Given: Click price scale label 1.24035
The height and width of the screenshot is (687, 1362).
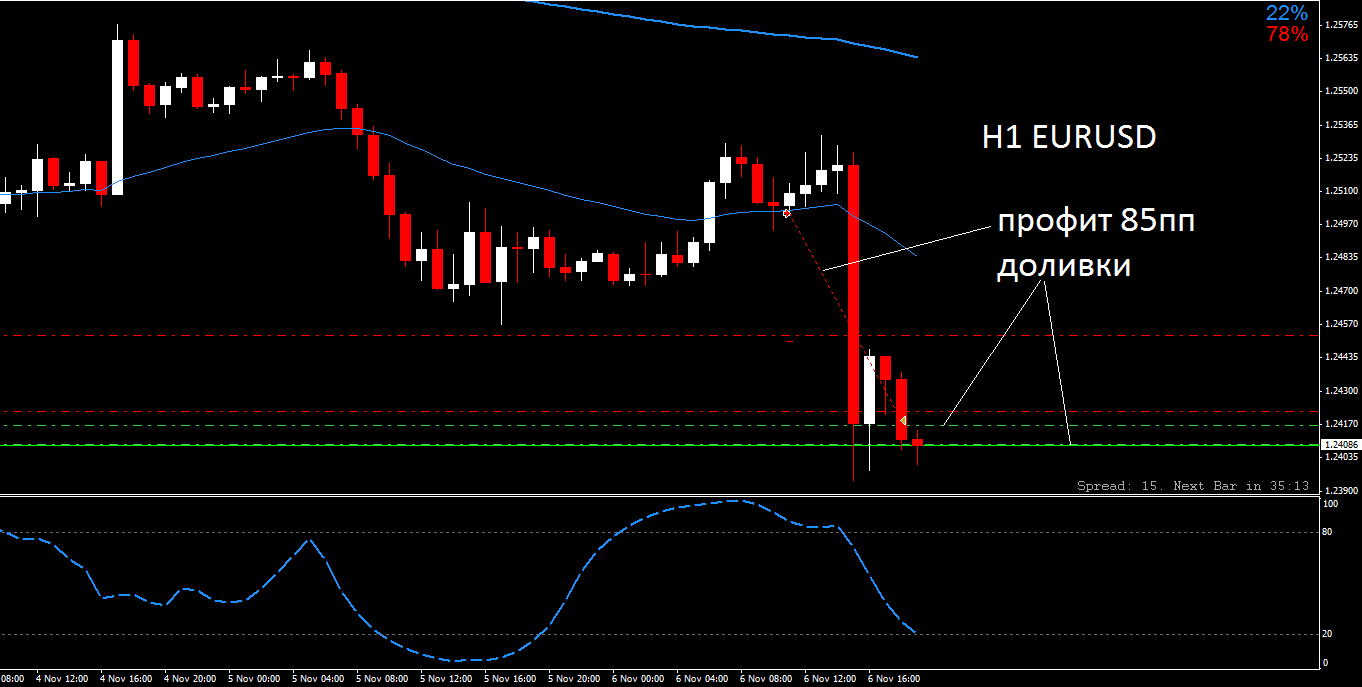Looking at the screenshot, I should (x=1340, y=457).
